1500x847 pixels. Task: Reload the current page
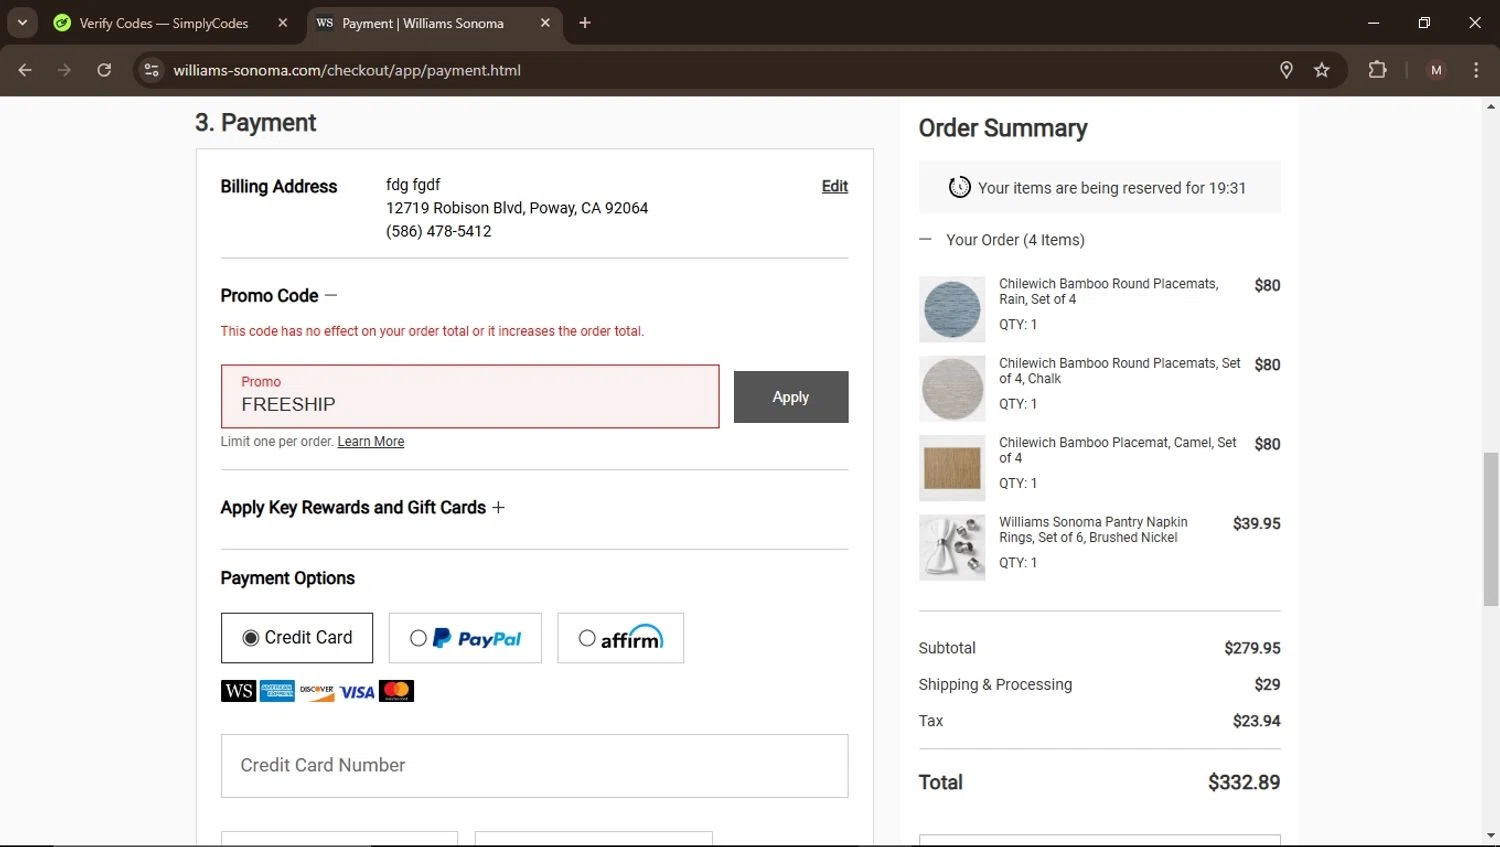pos(104,70)
